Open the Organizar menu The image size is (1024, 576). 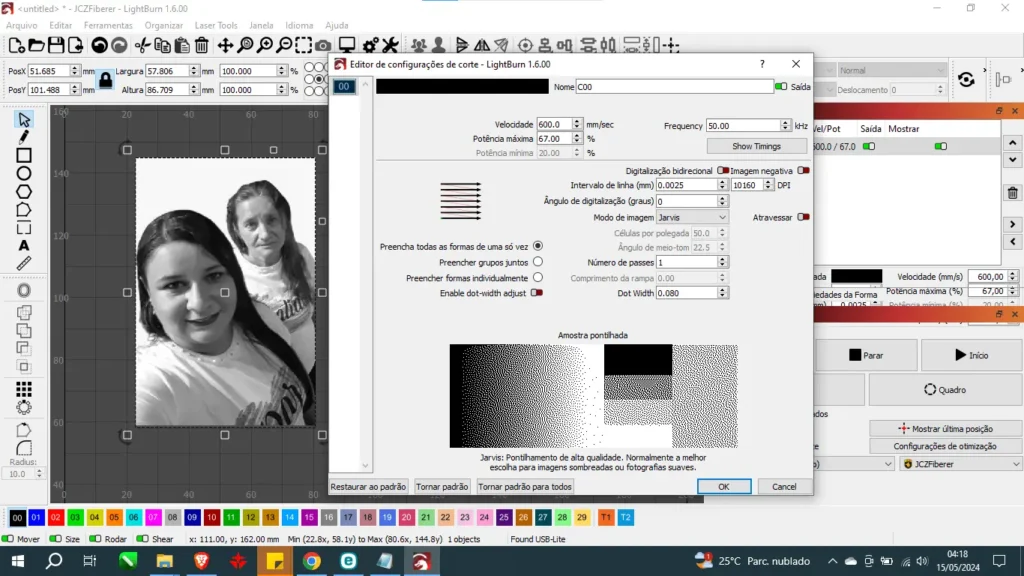pos(164,25)
